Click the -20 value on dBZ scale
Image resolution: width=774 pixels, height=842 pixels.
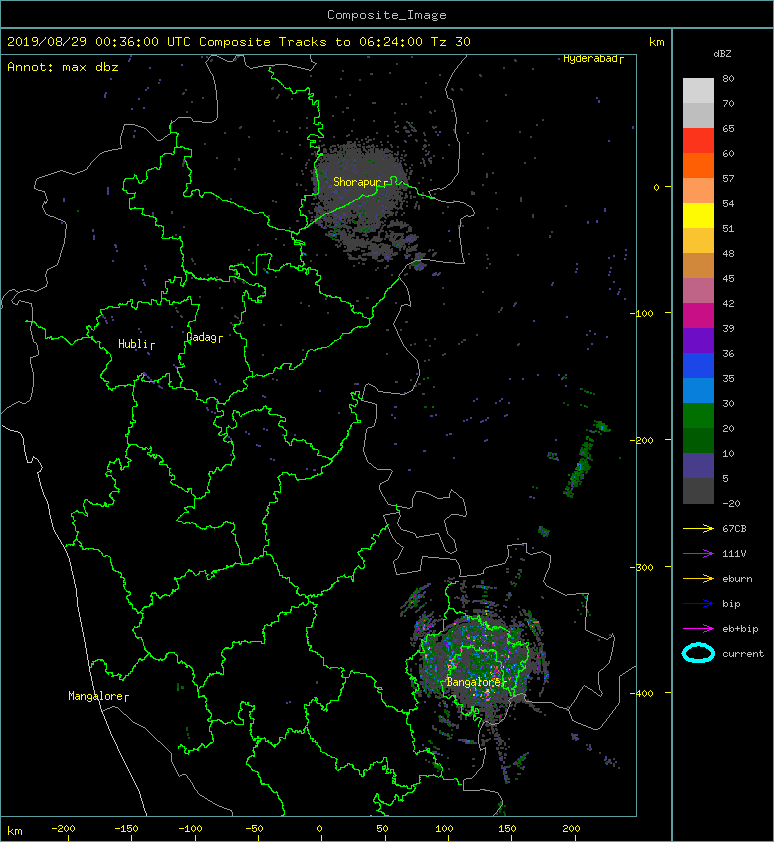[x=732, y=504]
